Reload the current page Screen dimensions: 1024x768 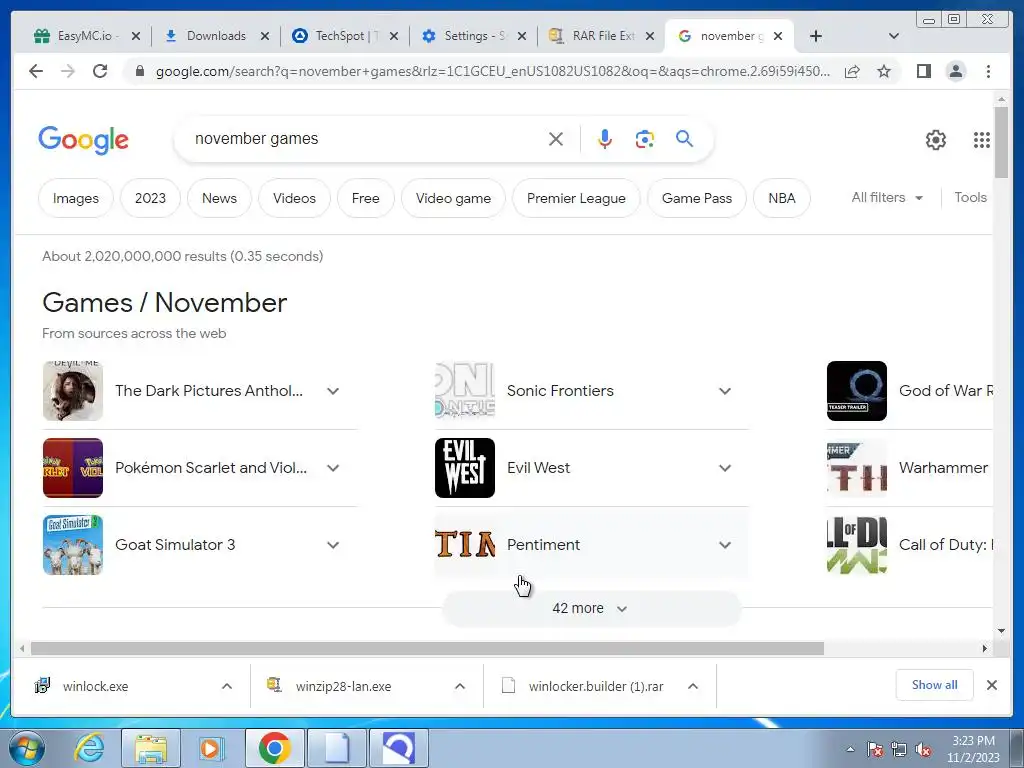(x=100, y=71)
